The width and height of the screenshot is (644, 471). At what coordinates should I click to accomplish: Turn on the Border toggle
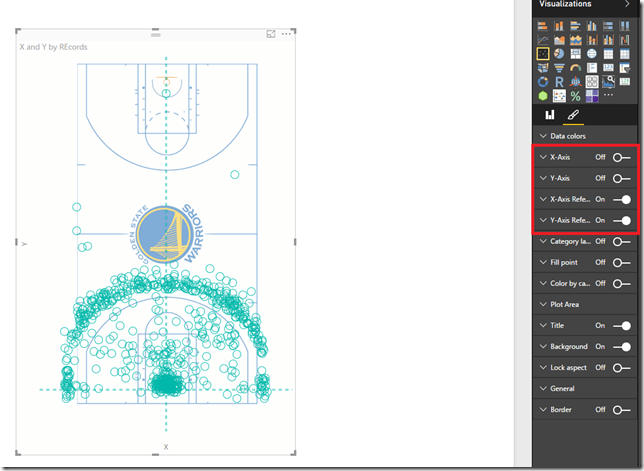click(621, 410)
